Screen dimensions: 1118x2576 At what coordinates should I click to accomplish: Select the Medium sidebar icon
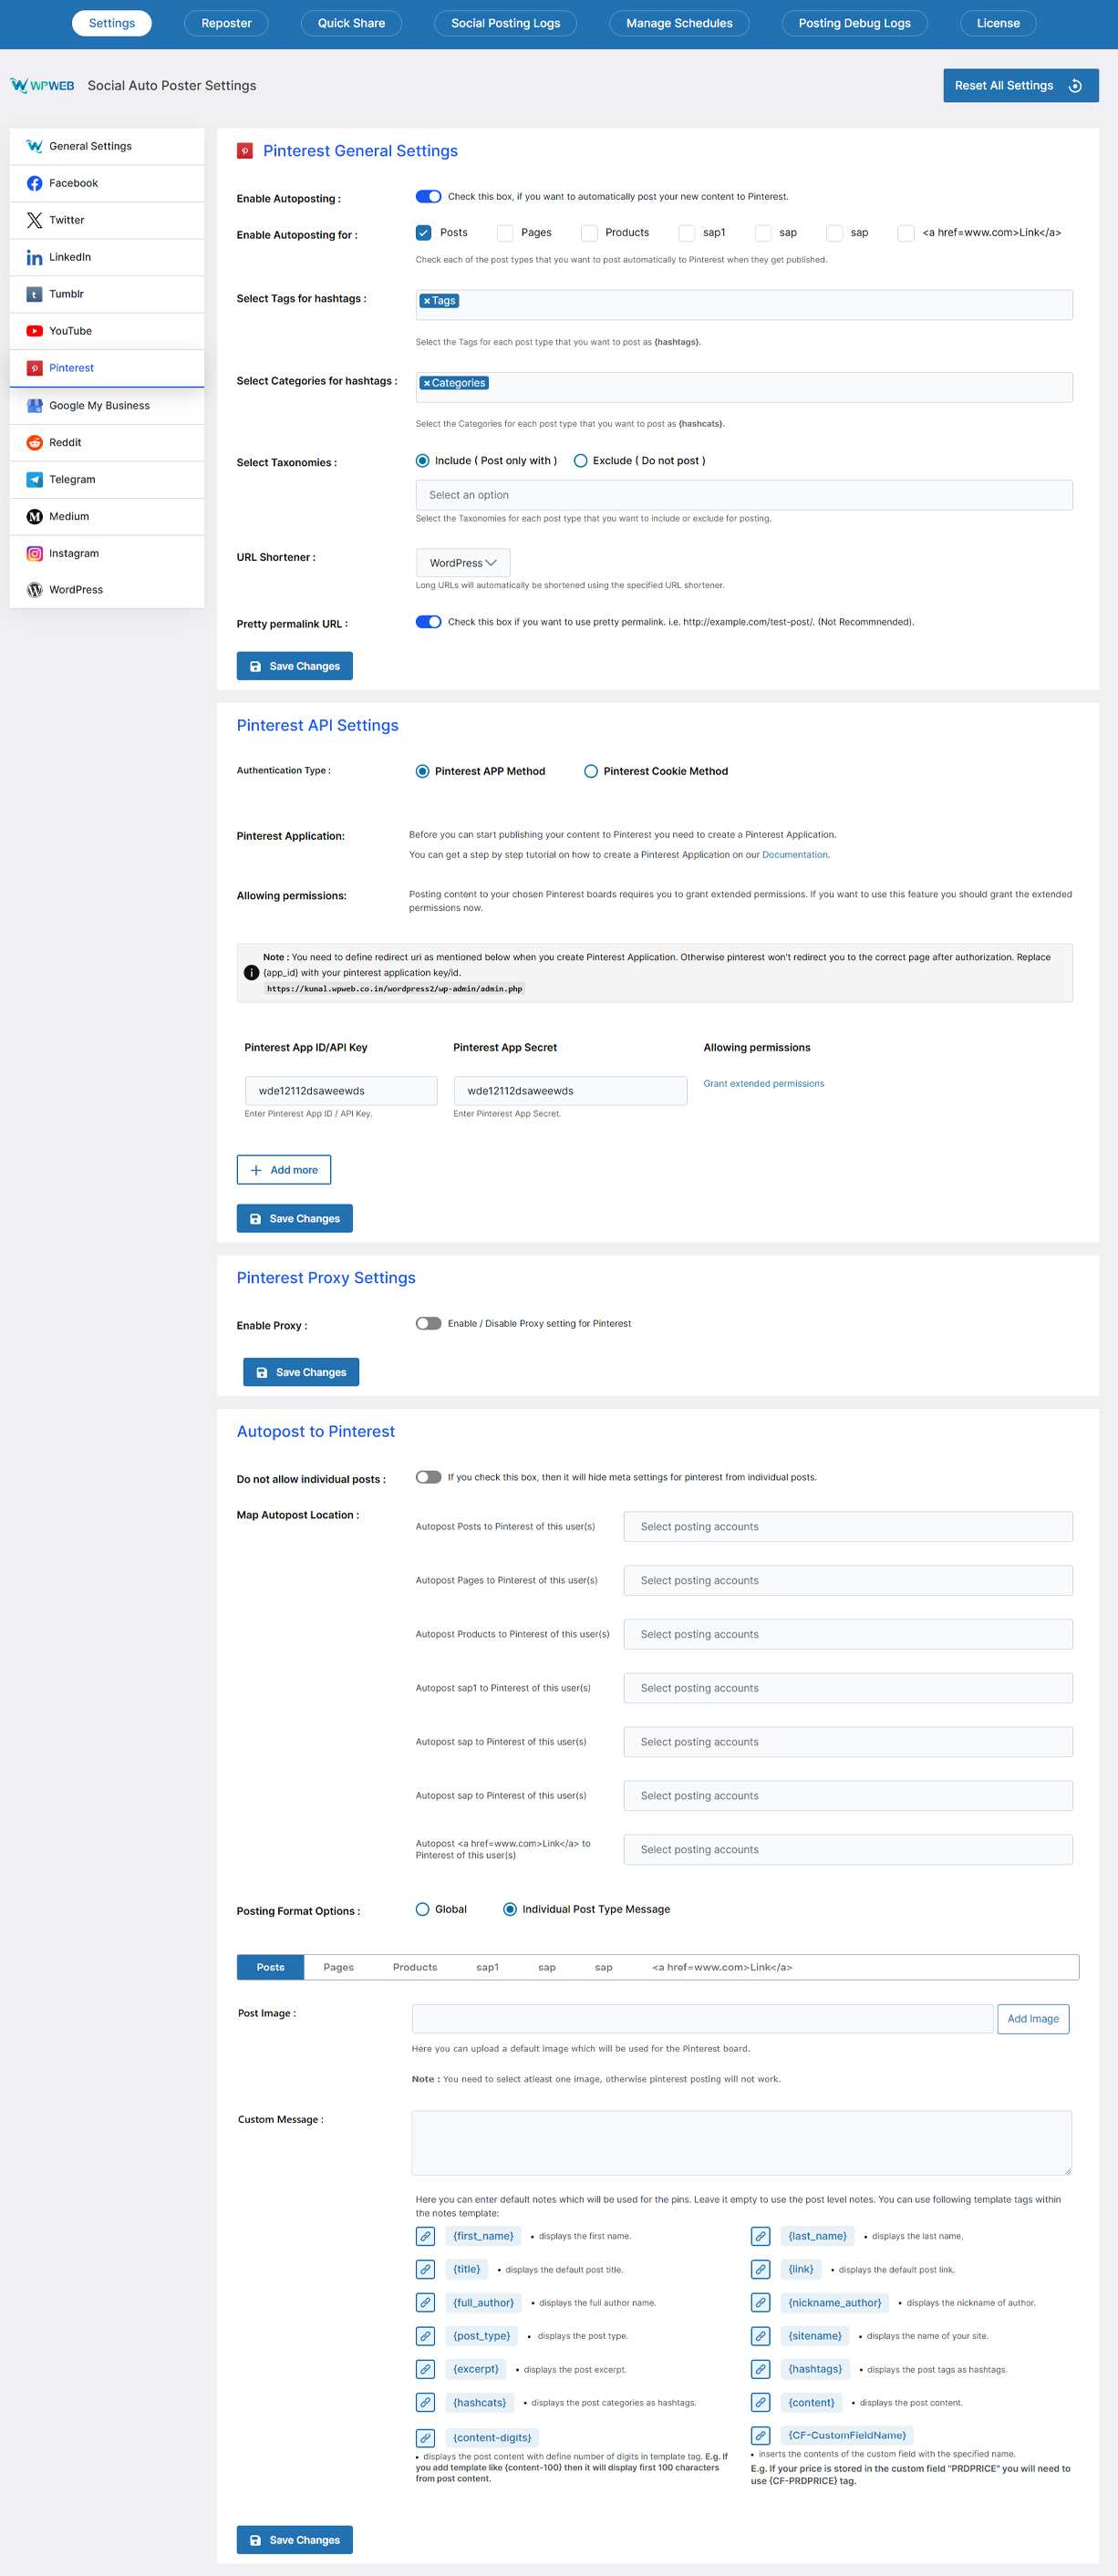[34, 516]
